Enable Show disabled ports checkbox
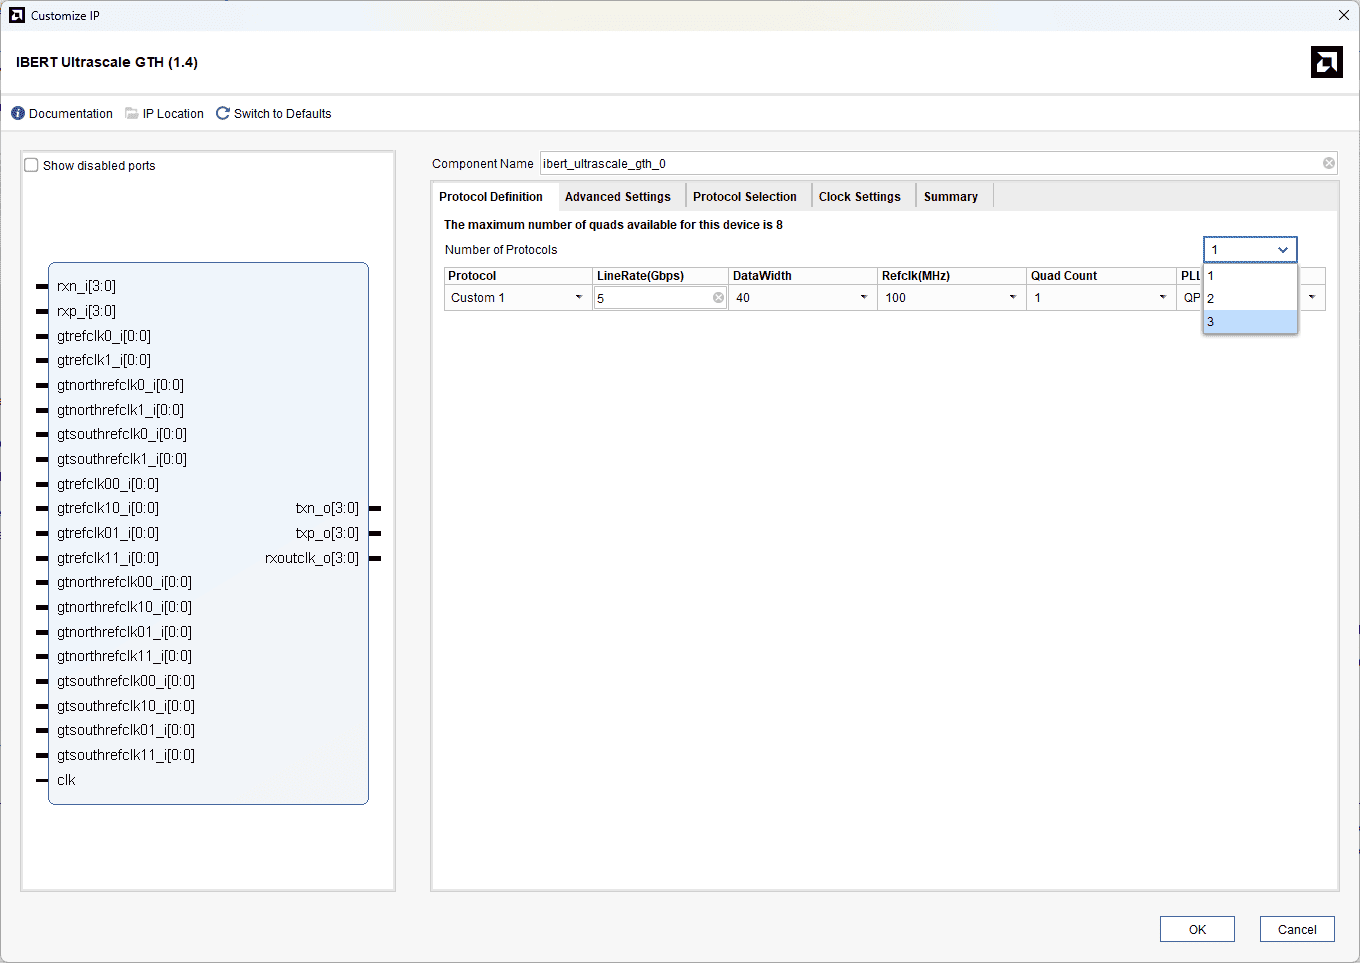1360x963 pixels. click(32, 166)
